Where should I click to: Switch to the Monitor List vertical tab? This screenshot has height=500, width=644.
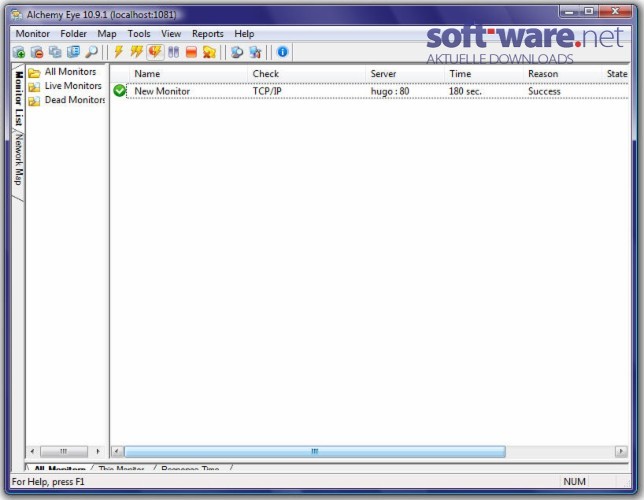[19, 98]
